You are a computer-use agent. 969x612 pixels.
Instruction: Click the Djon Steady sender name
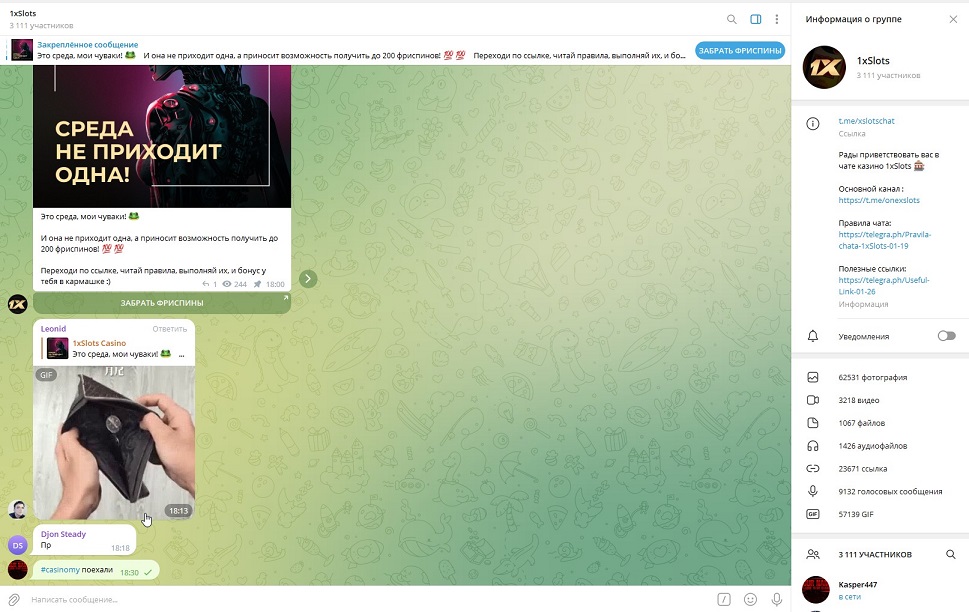[x=63, y=534]
